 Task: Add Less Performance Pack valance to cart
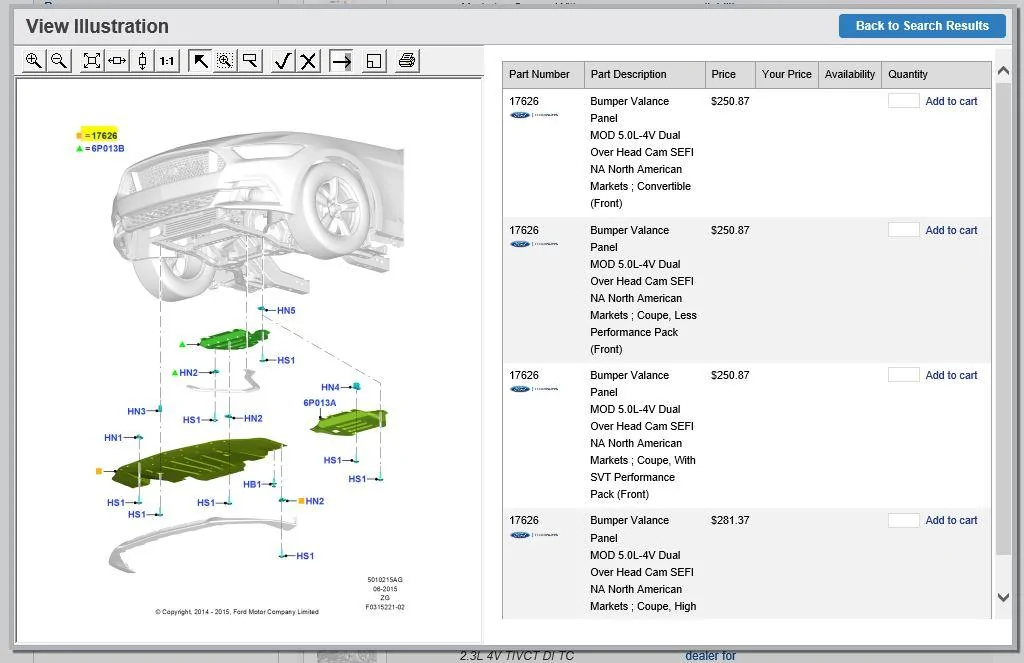pos(951,230)
